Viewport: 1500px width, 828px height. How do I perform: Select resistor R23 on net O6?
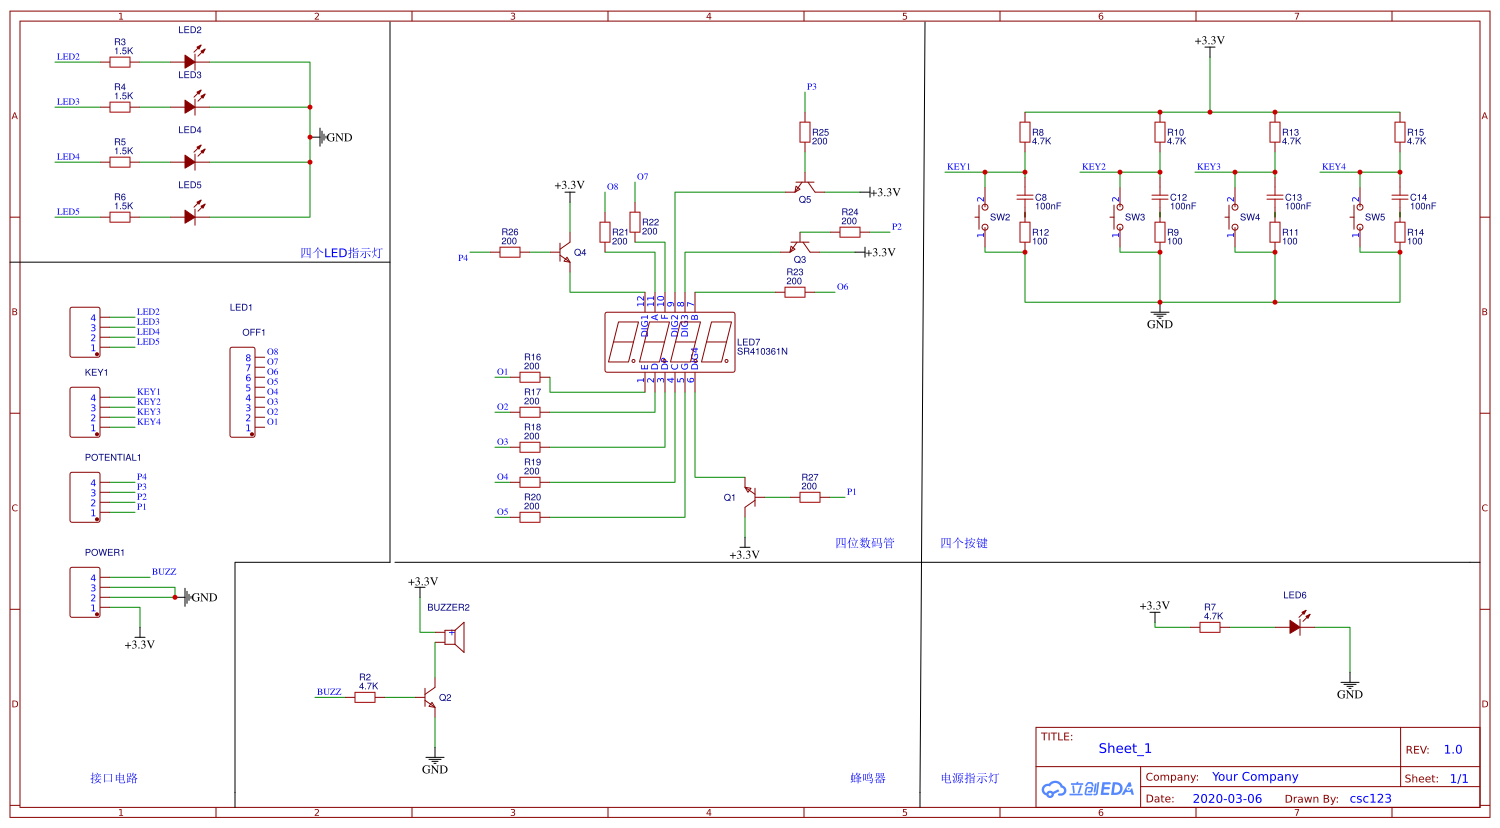[795, 292]
